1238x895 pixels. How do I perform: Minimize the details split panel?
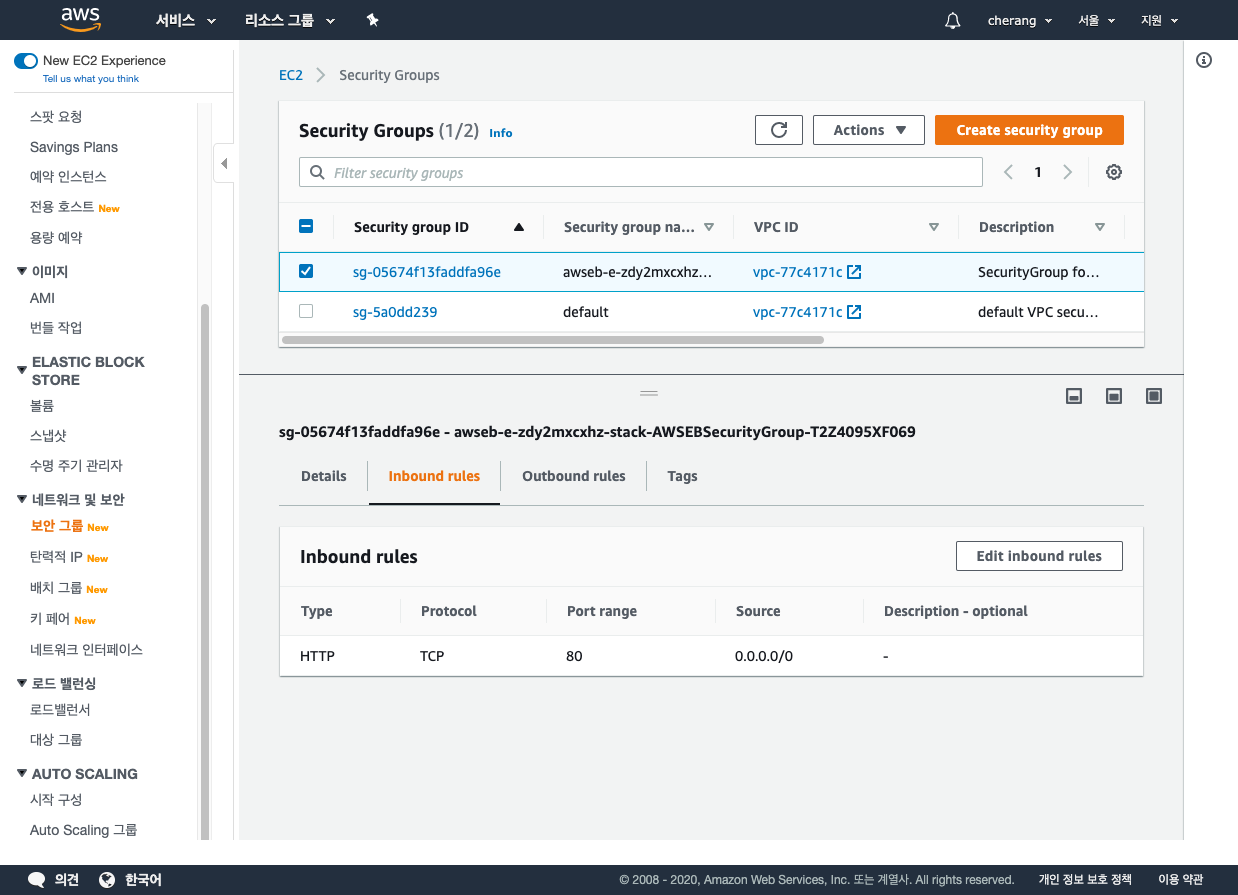tap(1074, 396)
